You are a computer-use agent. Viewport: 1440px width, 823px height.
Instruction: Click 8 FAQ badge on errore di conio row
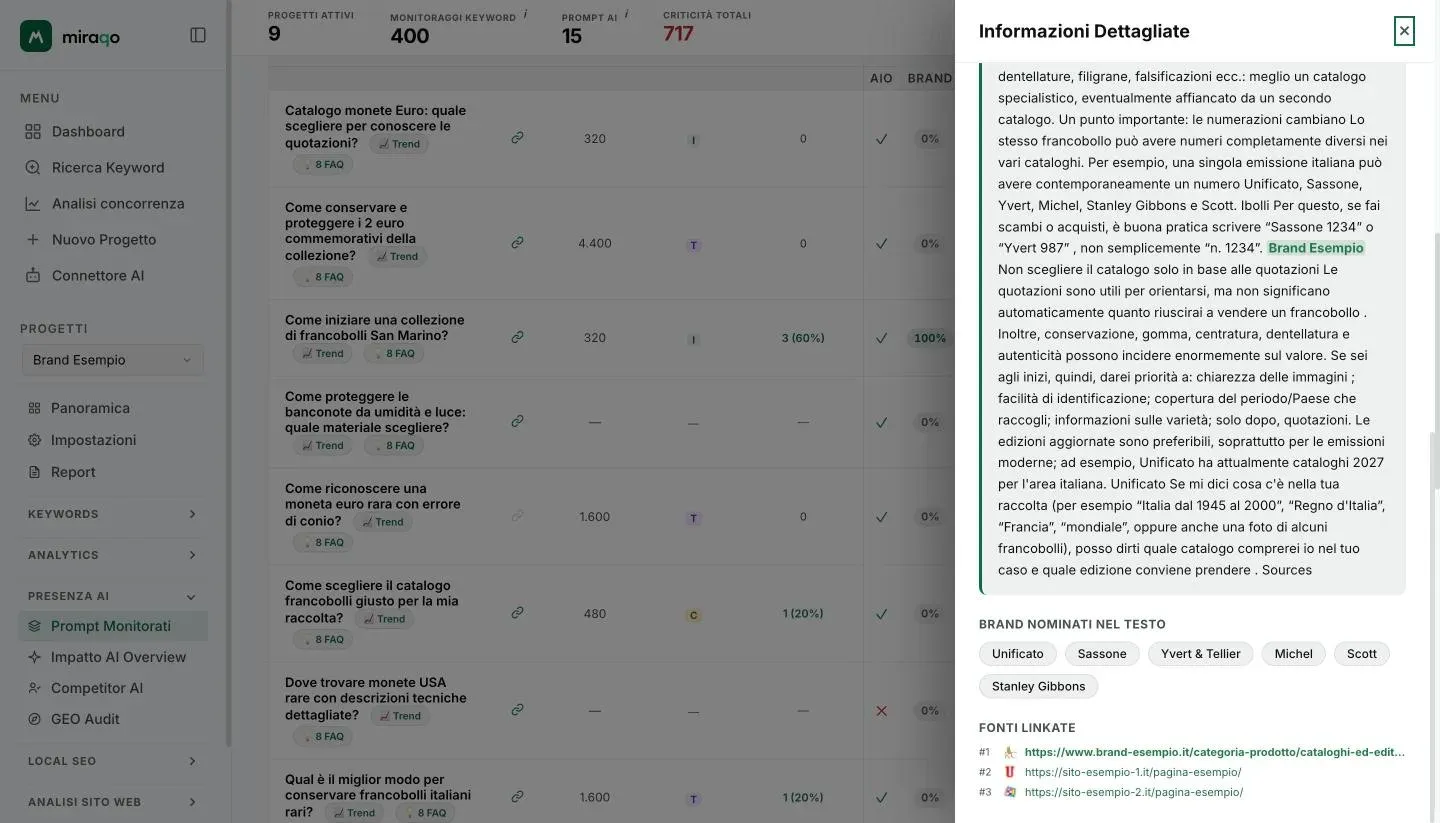tap(322, 542)
